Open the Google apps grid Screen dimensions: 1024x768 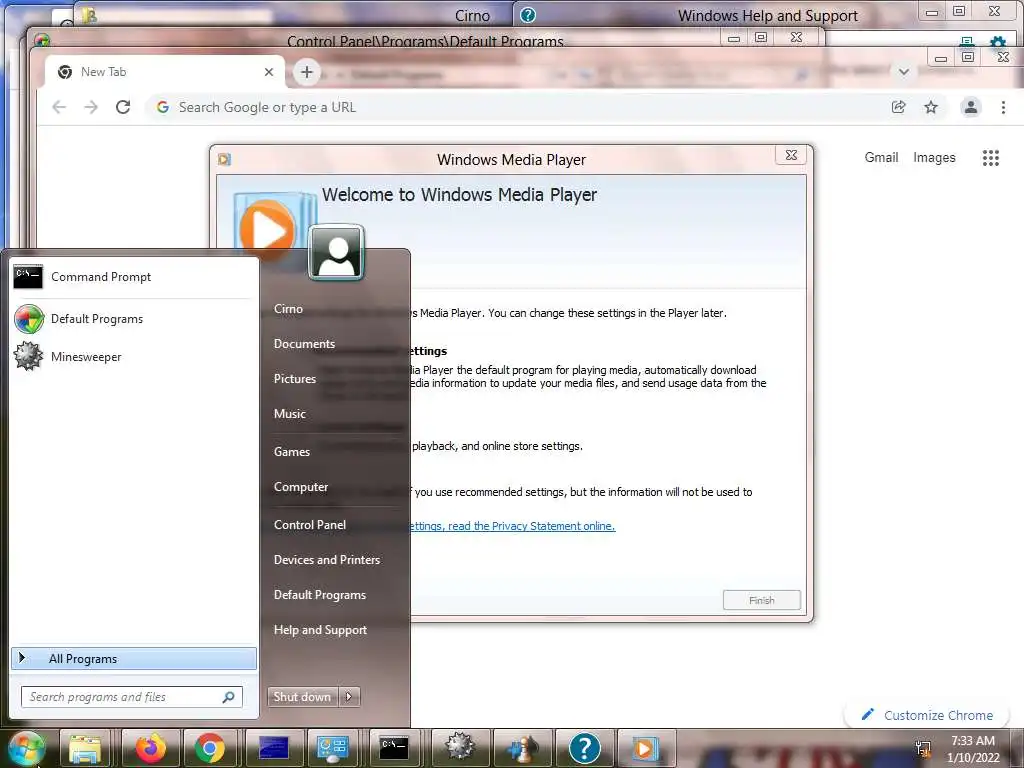click(x=991, y=157)
